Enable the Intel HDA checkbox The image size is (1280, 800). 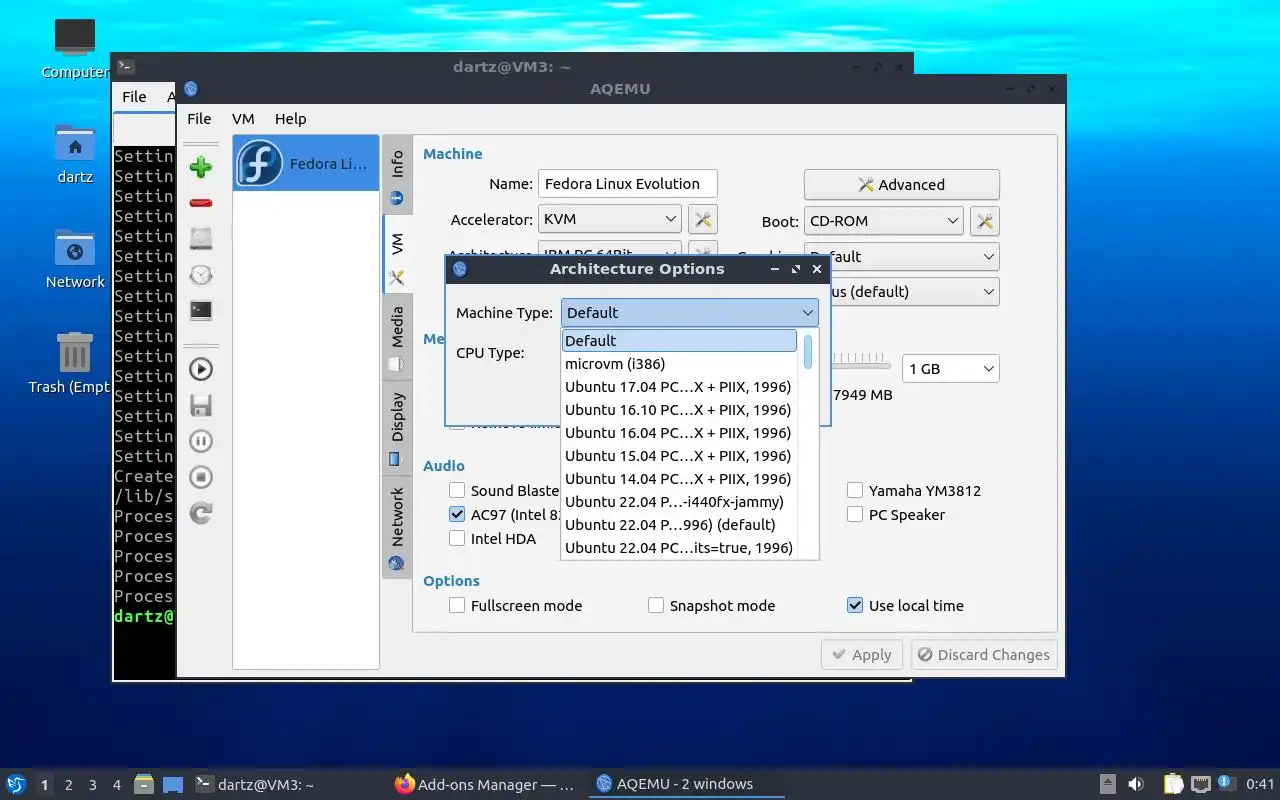(x=457, y=538)
